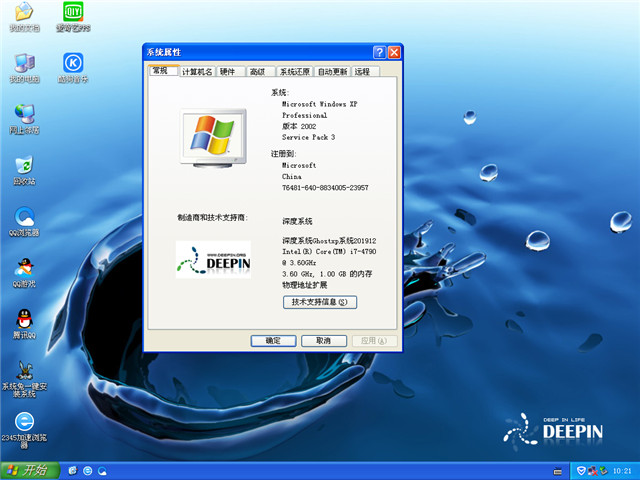Image resolution: width=640 pixels, height=480 pixels.
Task: Open the 酷狗音乐 desktop icon
Action: coord(73,68)
